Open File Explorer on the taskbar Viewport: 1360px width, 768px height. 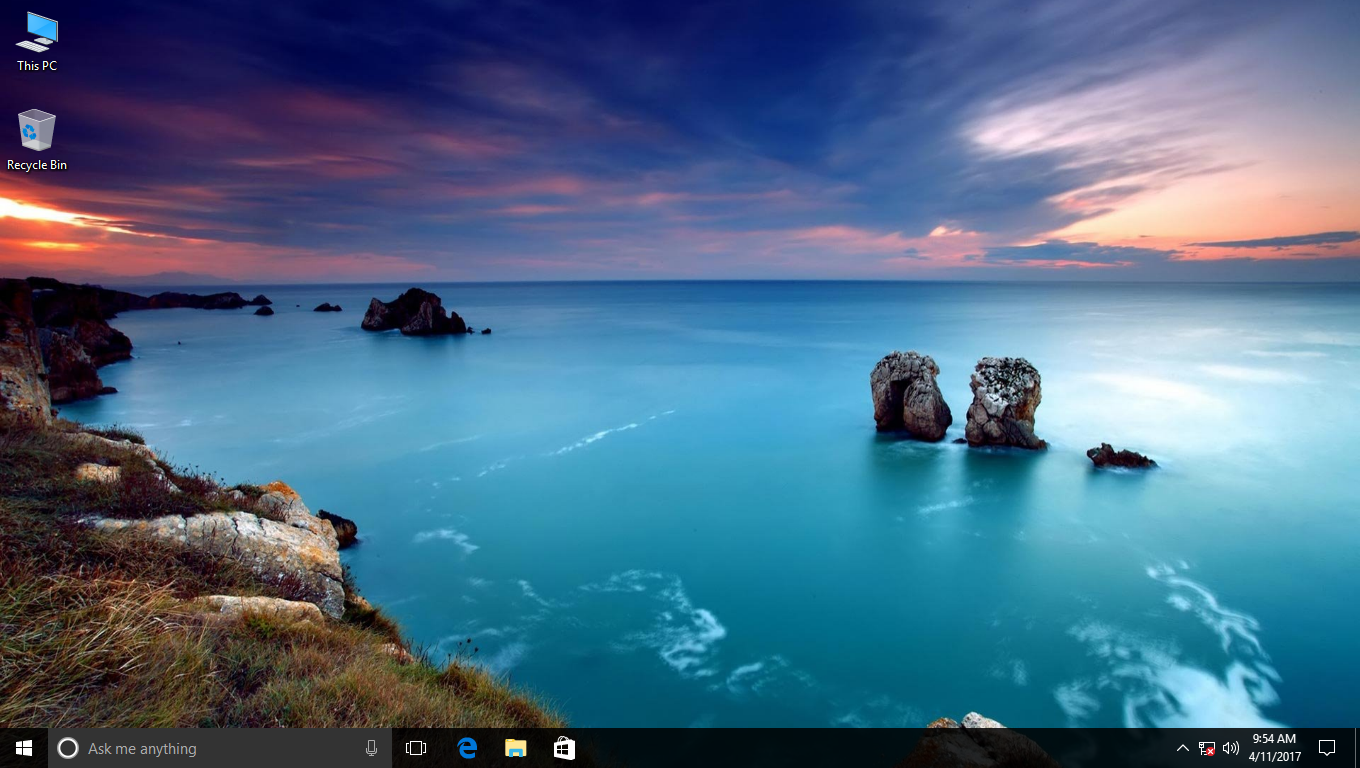click(515, 748)
